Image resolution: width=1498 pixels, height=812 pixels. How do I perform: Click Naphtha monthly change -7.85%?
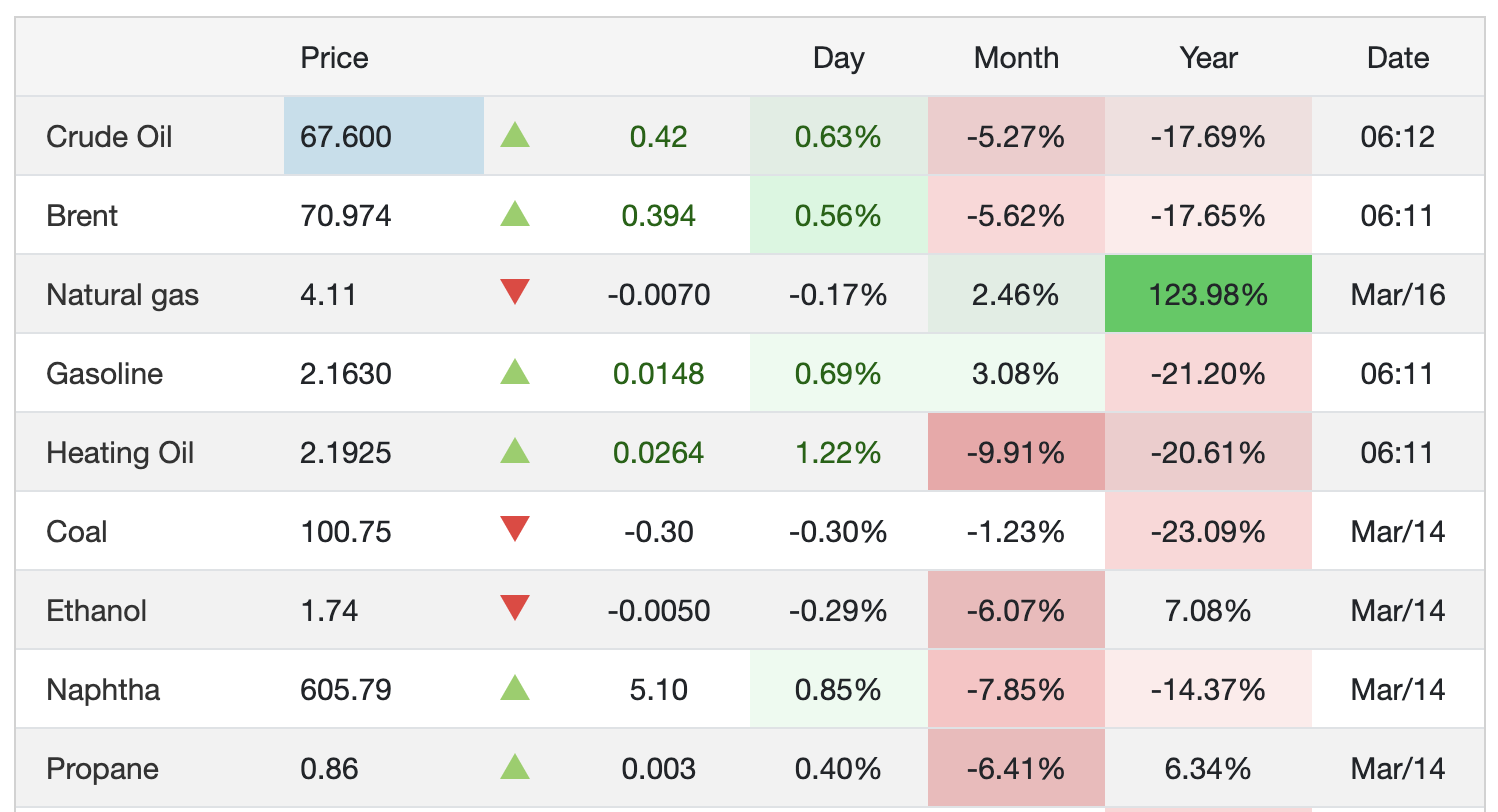tap(1016, 690)
